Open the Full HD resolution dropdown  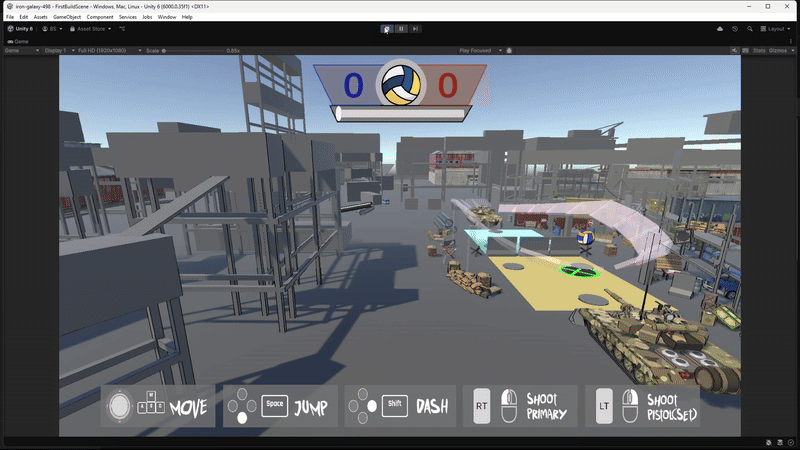tap(109, 51)
